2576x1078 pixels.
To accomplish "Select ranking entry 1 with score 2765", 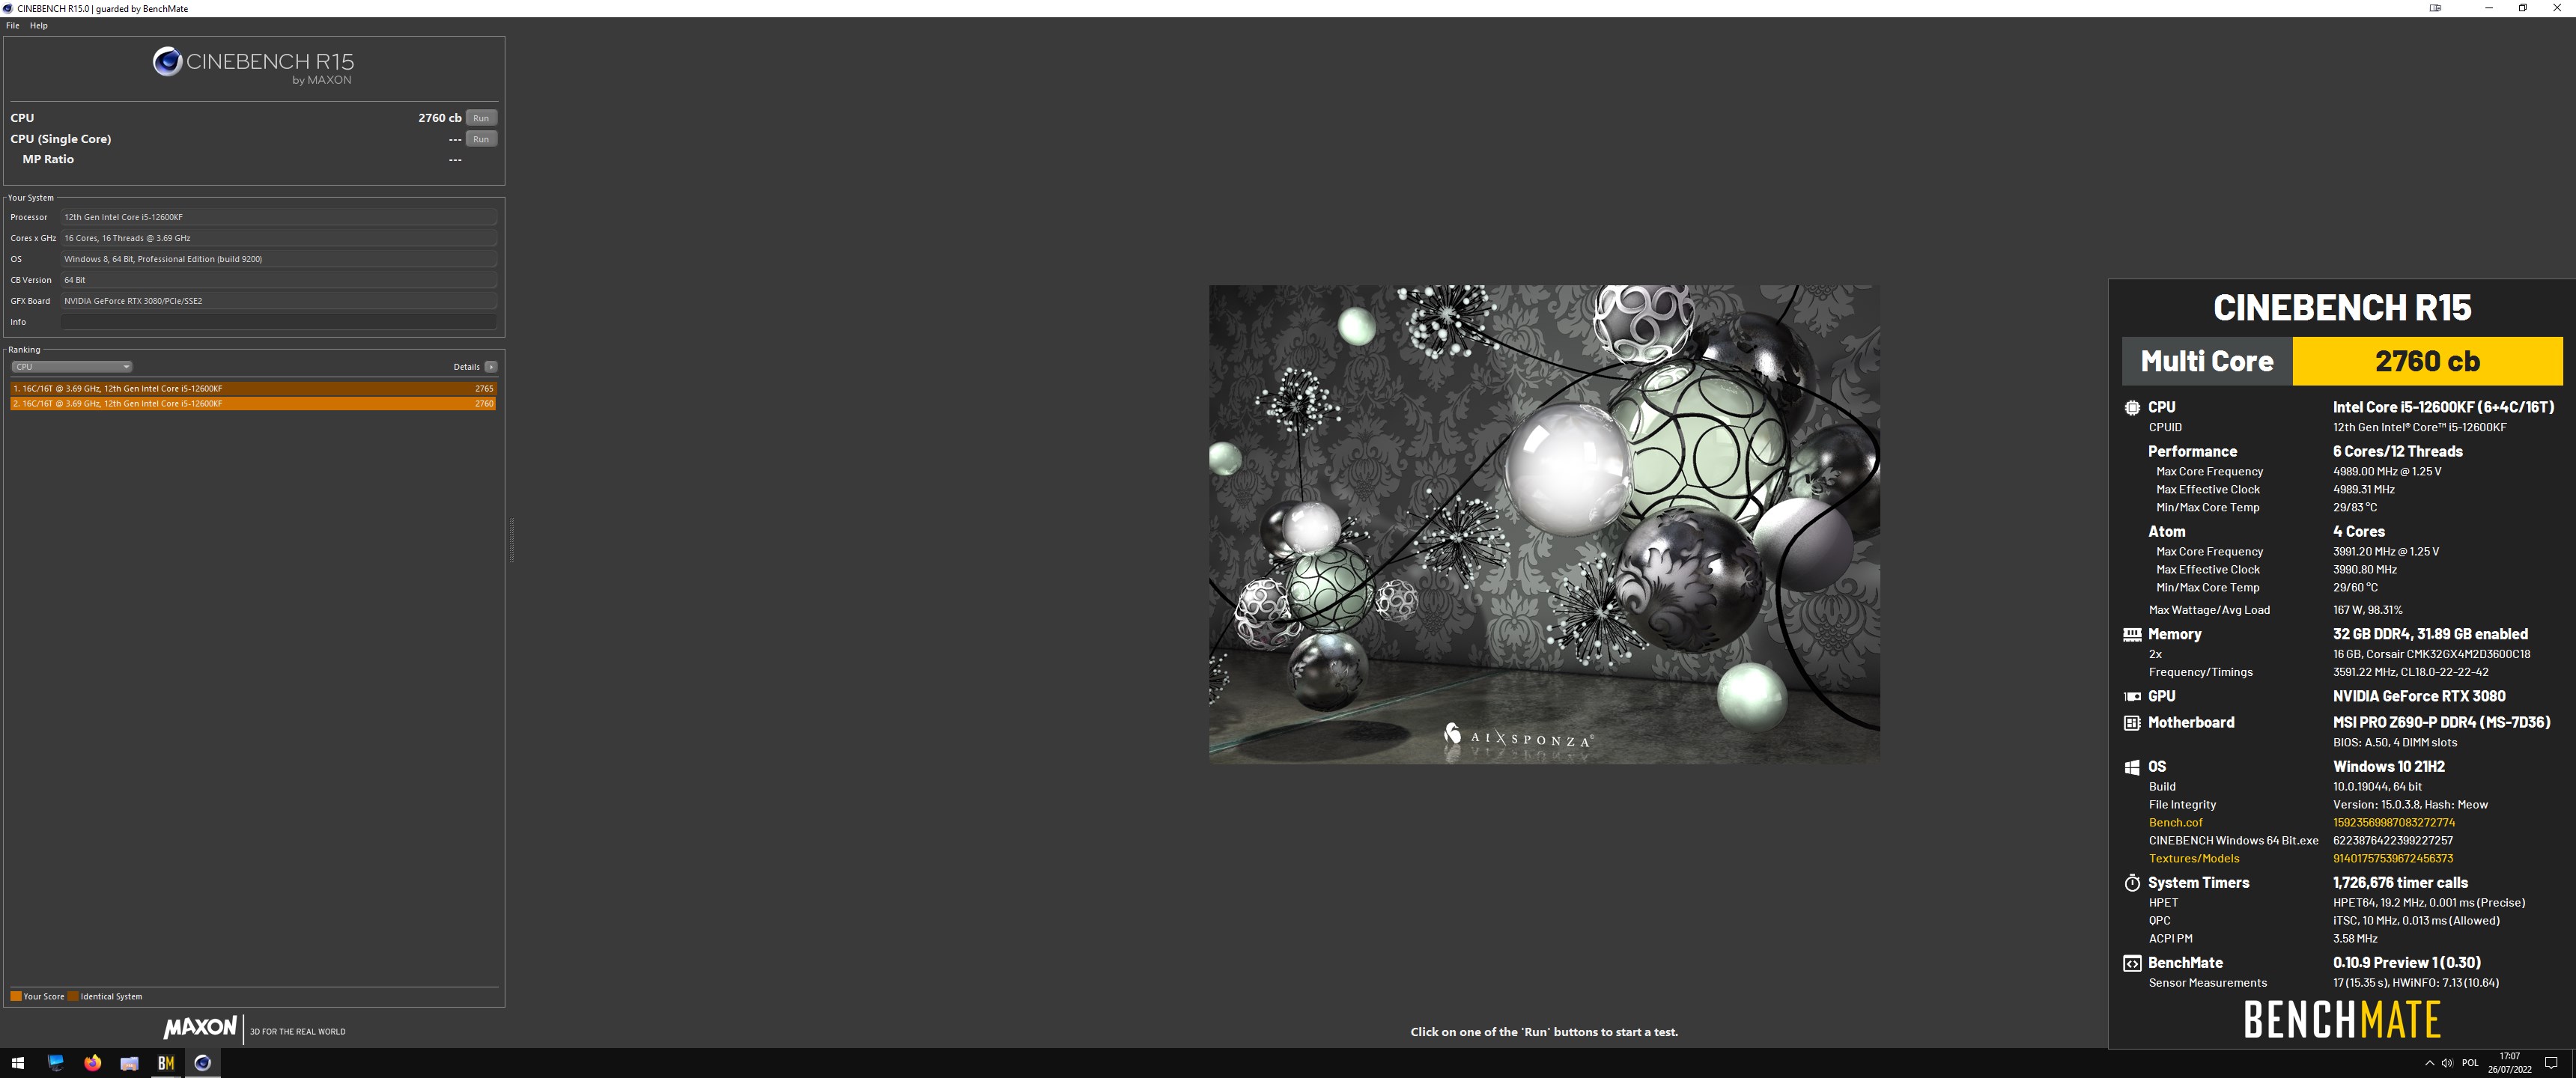I will [253, 388].
